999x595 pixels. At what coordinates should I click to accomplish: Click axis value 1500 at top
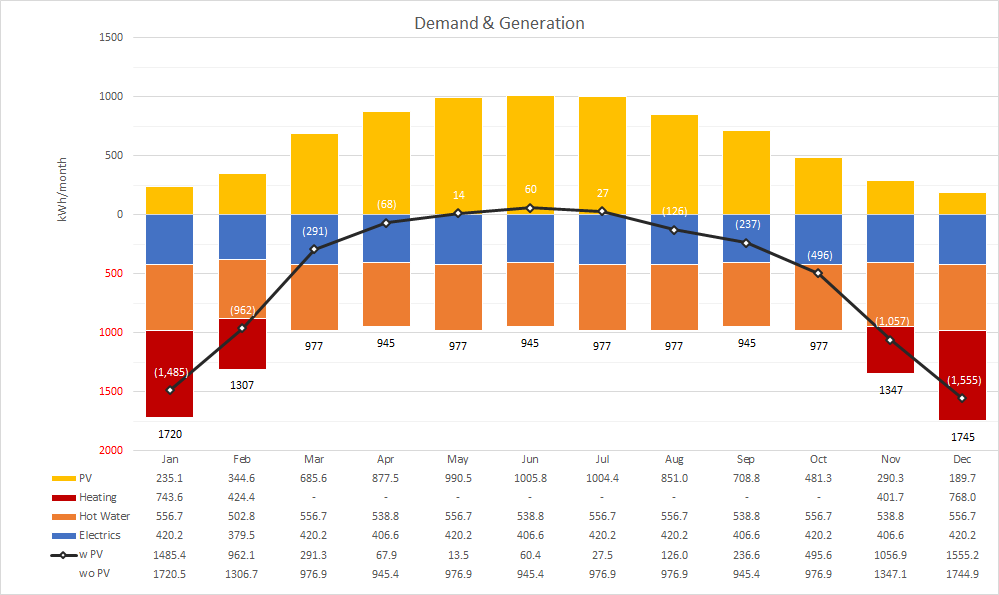pos(111,38)
